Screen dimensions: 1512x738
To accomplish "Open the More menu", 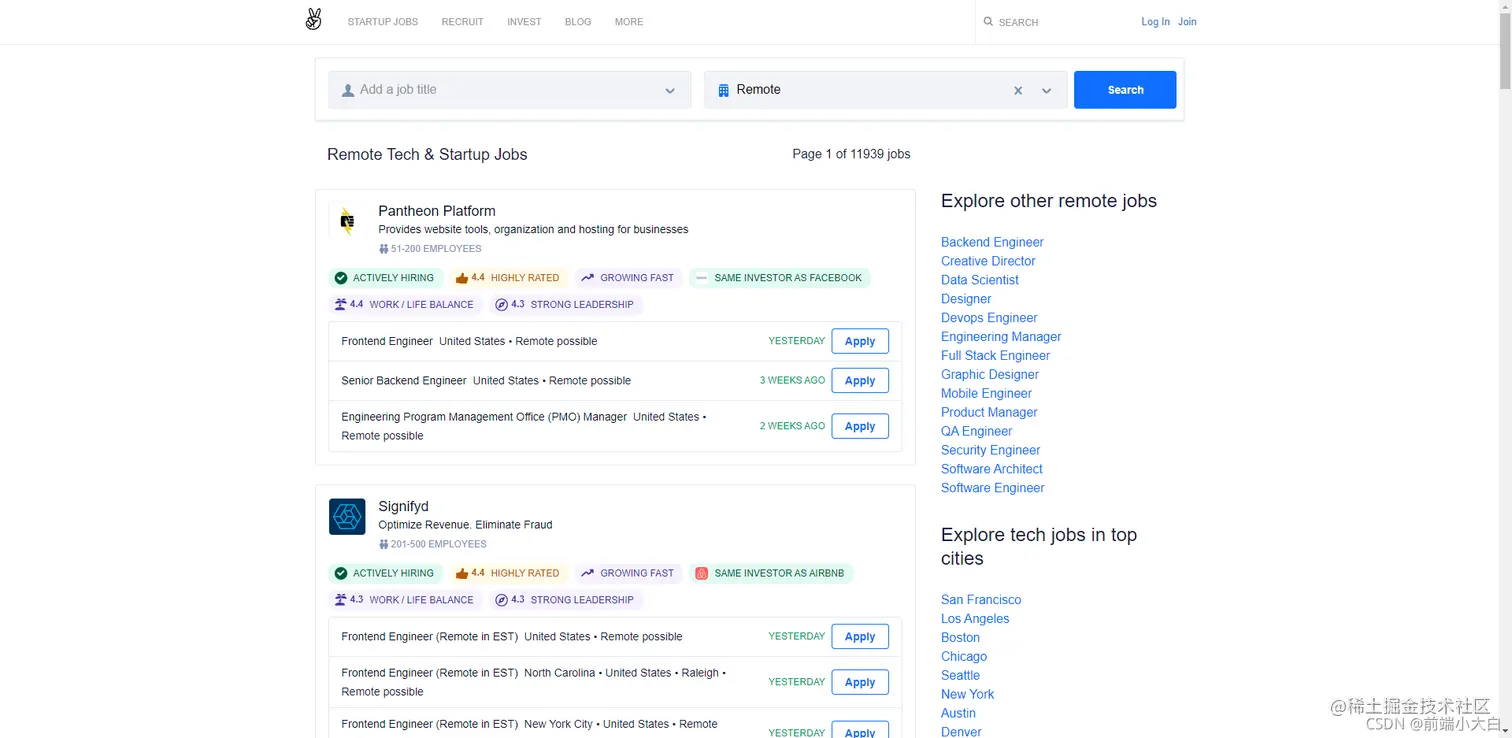I will pos(629,21).
